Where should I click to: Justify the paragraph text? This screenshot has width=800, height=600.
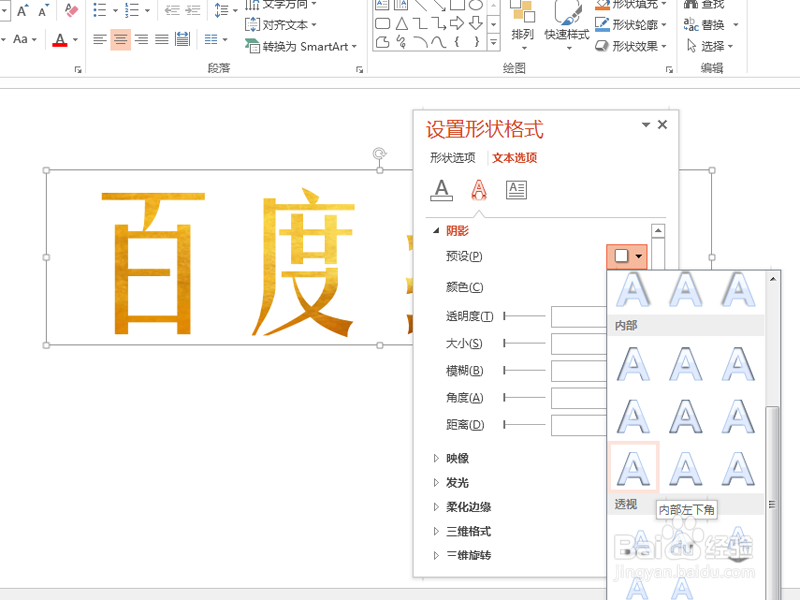[162, 39]
